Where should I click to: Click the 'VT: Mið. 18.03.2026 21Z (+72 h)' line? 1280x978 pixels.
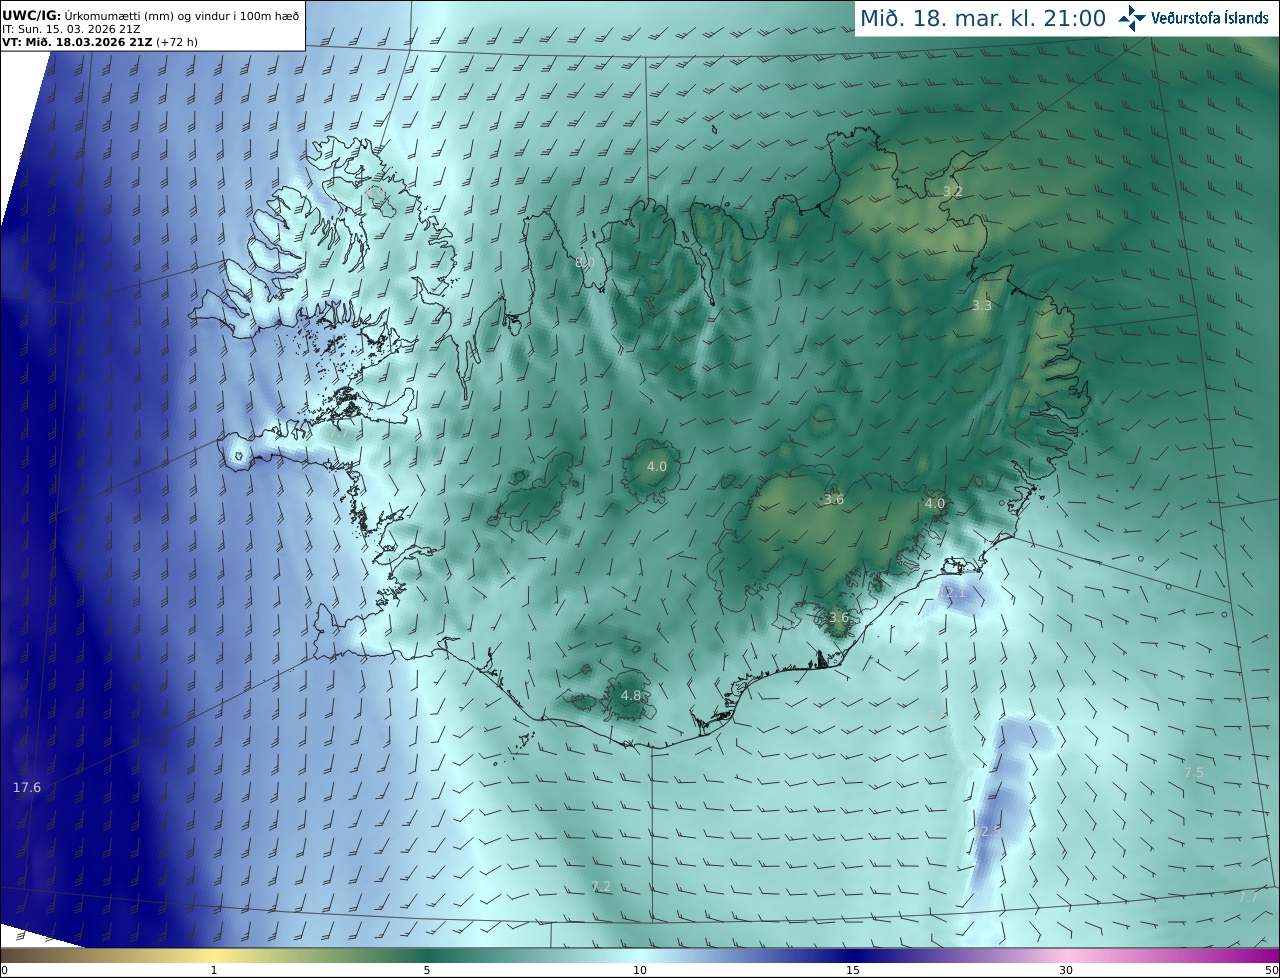tap(100, 42)
